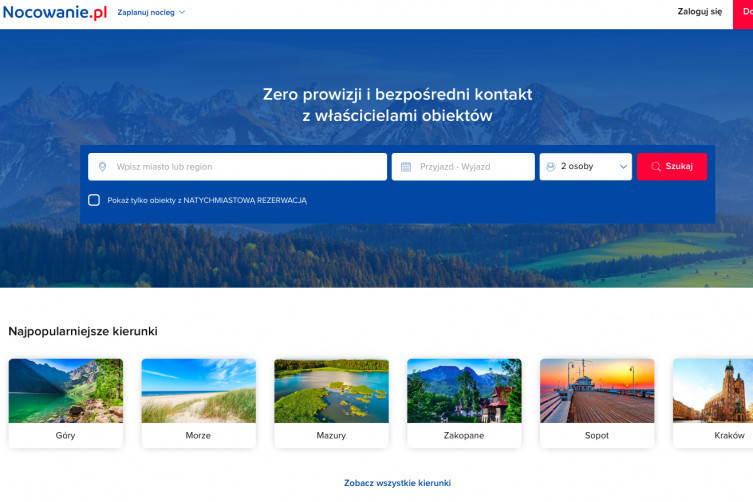The height and width of the screenshot is (502, 753).
Task: Click the Nocowanie.pl logo
Action: pyautogui.click(x=54, y=12)
